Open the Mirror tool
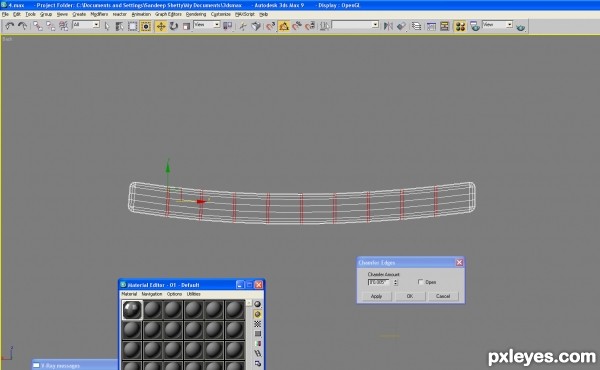The height and width of the screenshot is (370, 600). pos(388,26)
